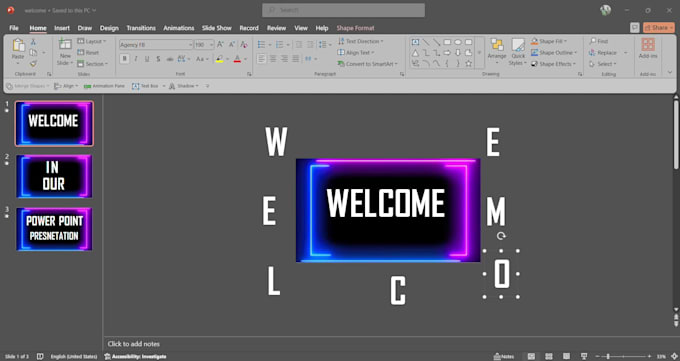Viewport: 680px width, 361px height.
Task: Collapse the ribbon with chevron
Action: pos(670,72)
